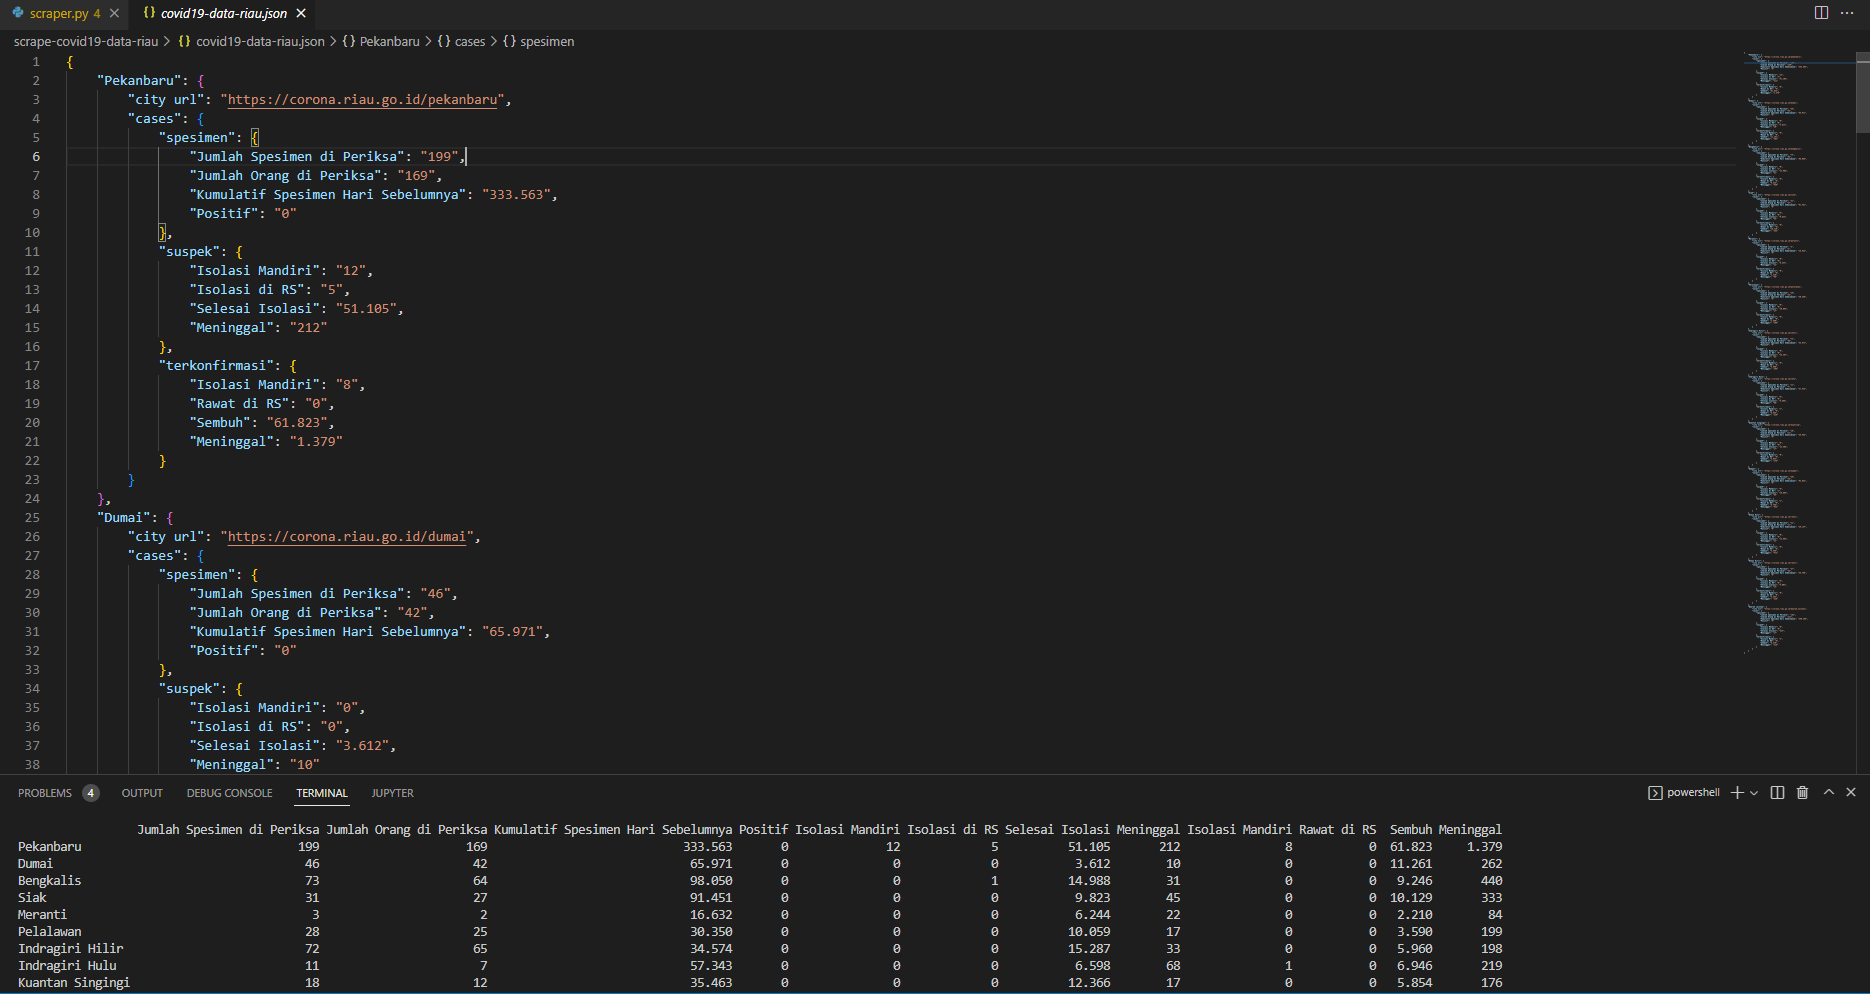The width and height of the screenshot is (1870, 994).
Task: Close the scraper.py tab
Action: coord(114,13)
